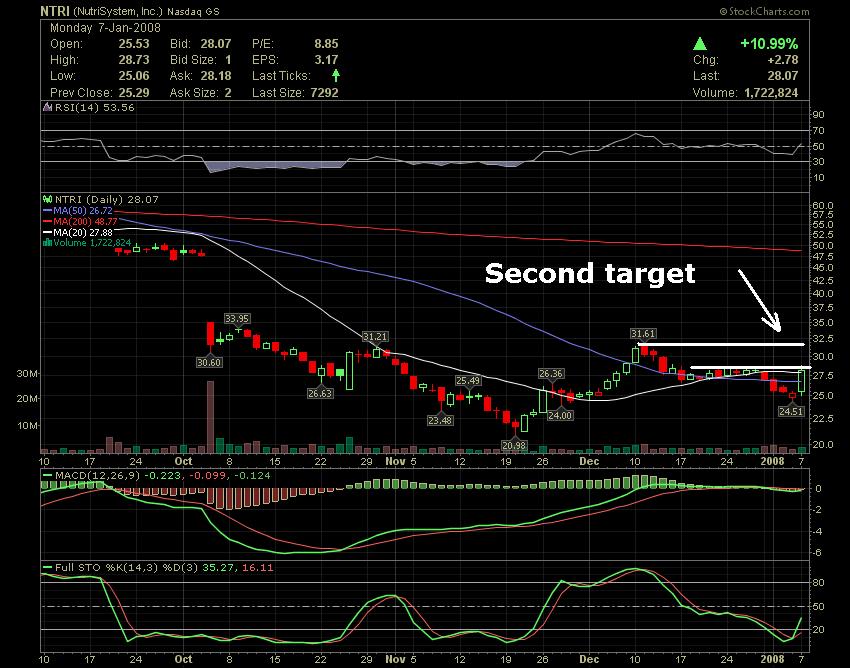Click the small volume bars icon in legend
The height and width of the screenshot is (668, 850).
(48, 242)
